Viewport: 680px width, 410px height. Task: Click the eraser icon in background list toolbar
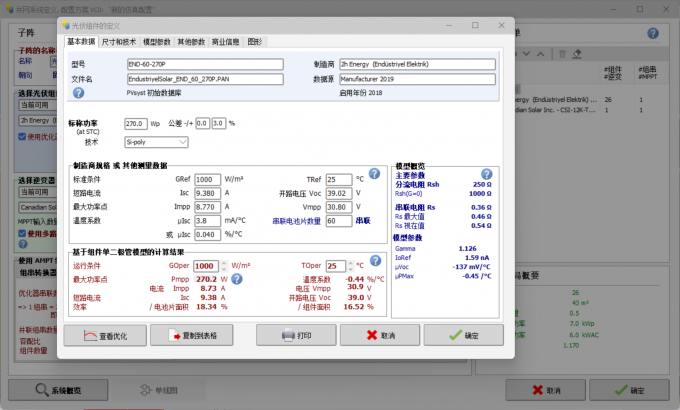577,54
